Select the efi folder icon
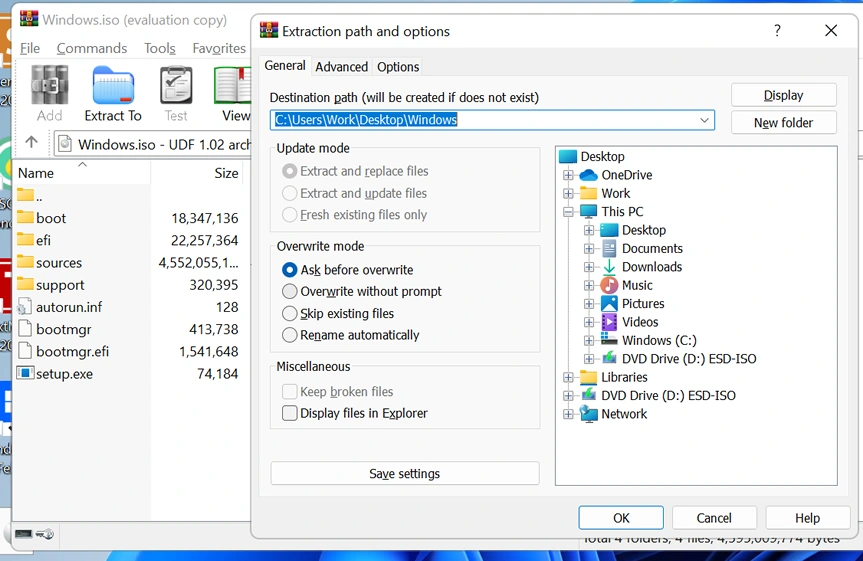 point(25,239)
